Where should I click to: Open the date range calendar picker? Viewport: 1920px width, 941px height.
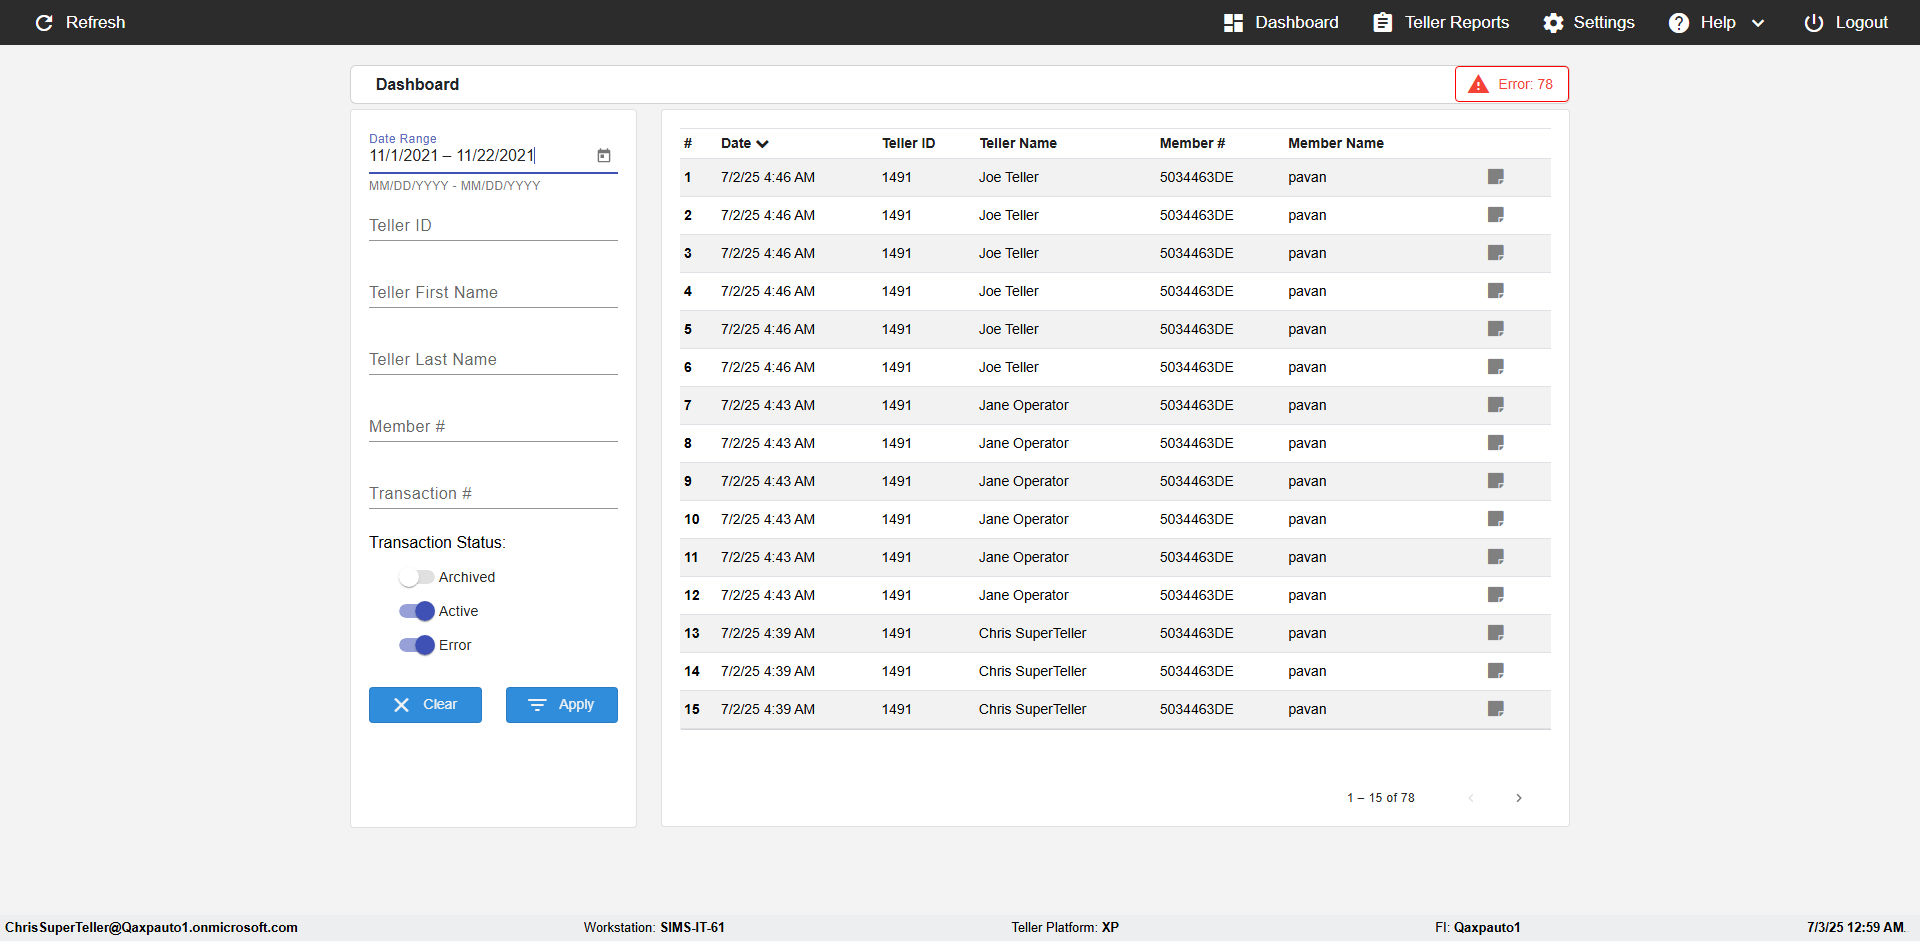tap(604, 155)
